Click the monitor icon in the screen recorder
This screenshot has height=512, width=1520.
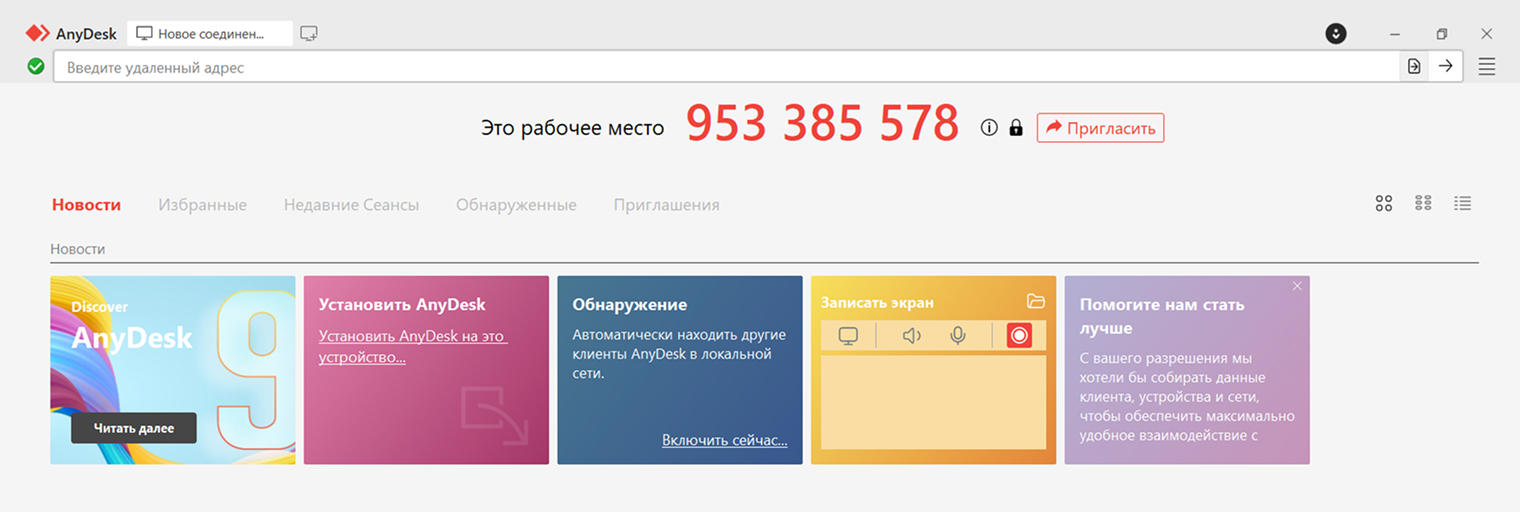click(x=848, y=336)
